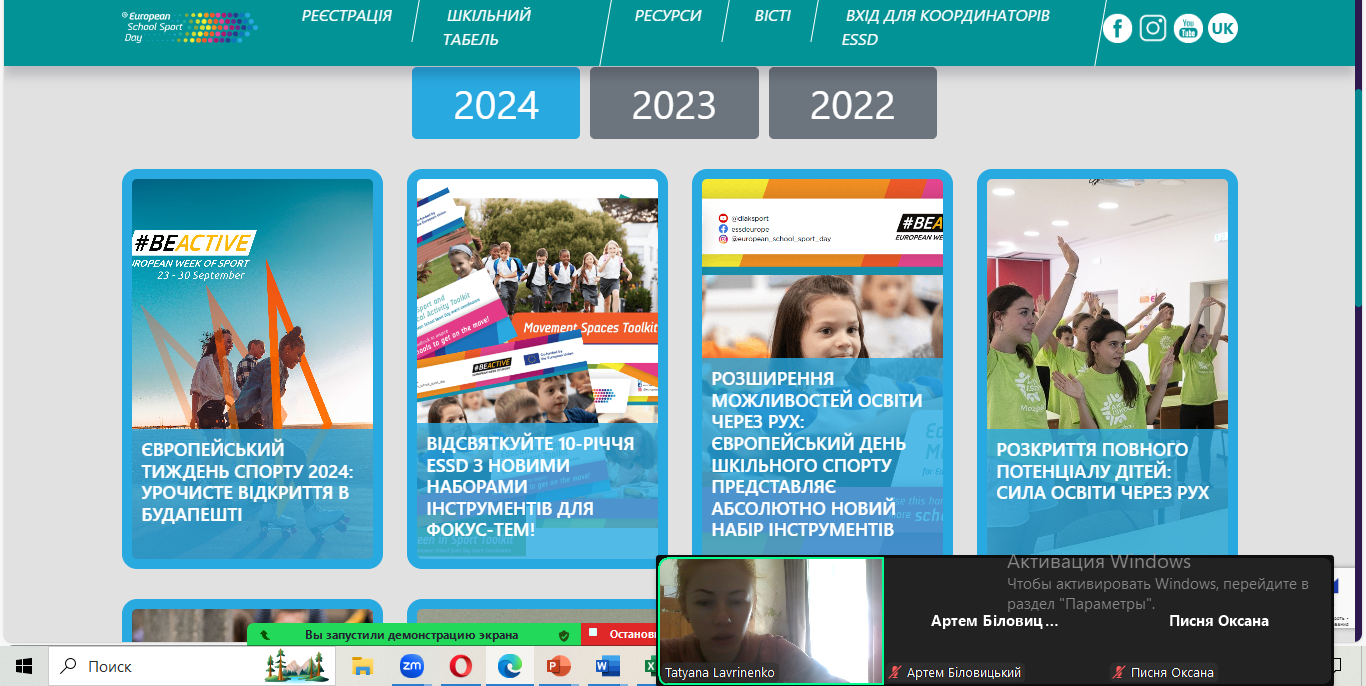The width and height of the screenshot is (1366, 686).
Task: Open PowerPoint from the taskbar
Action: [558, 665]
